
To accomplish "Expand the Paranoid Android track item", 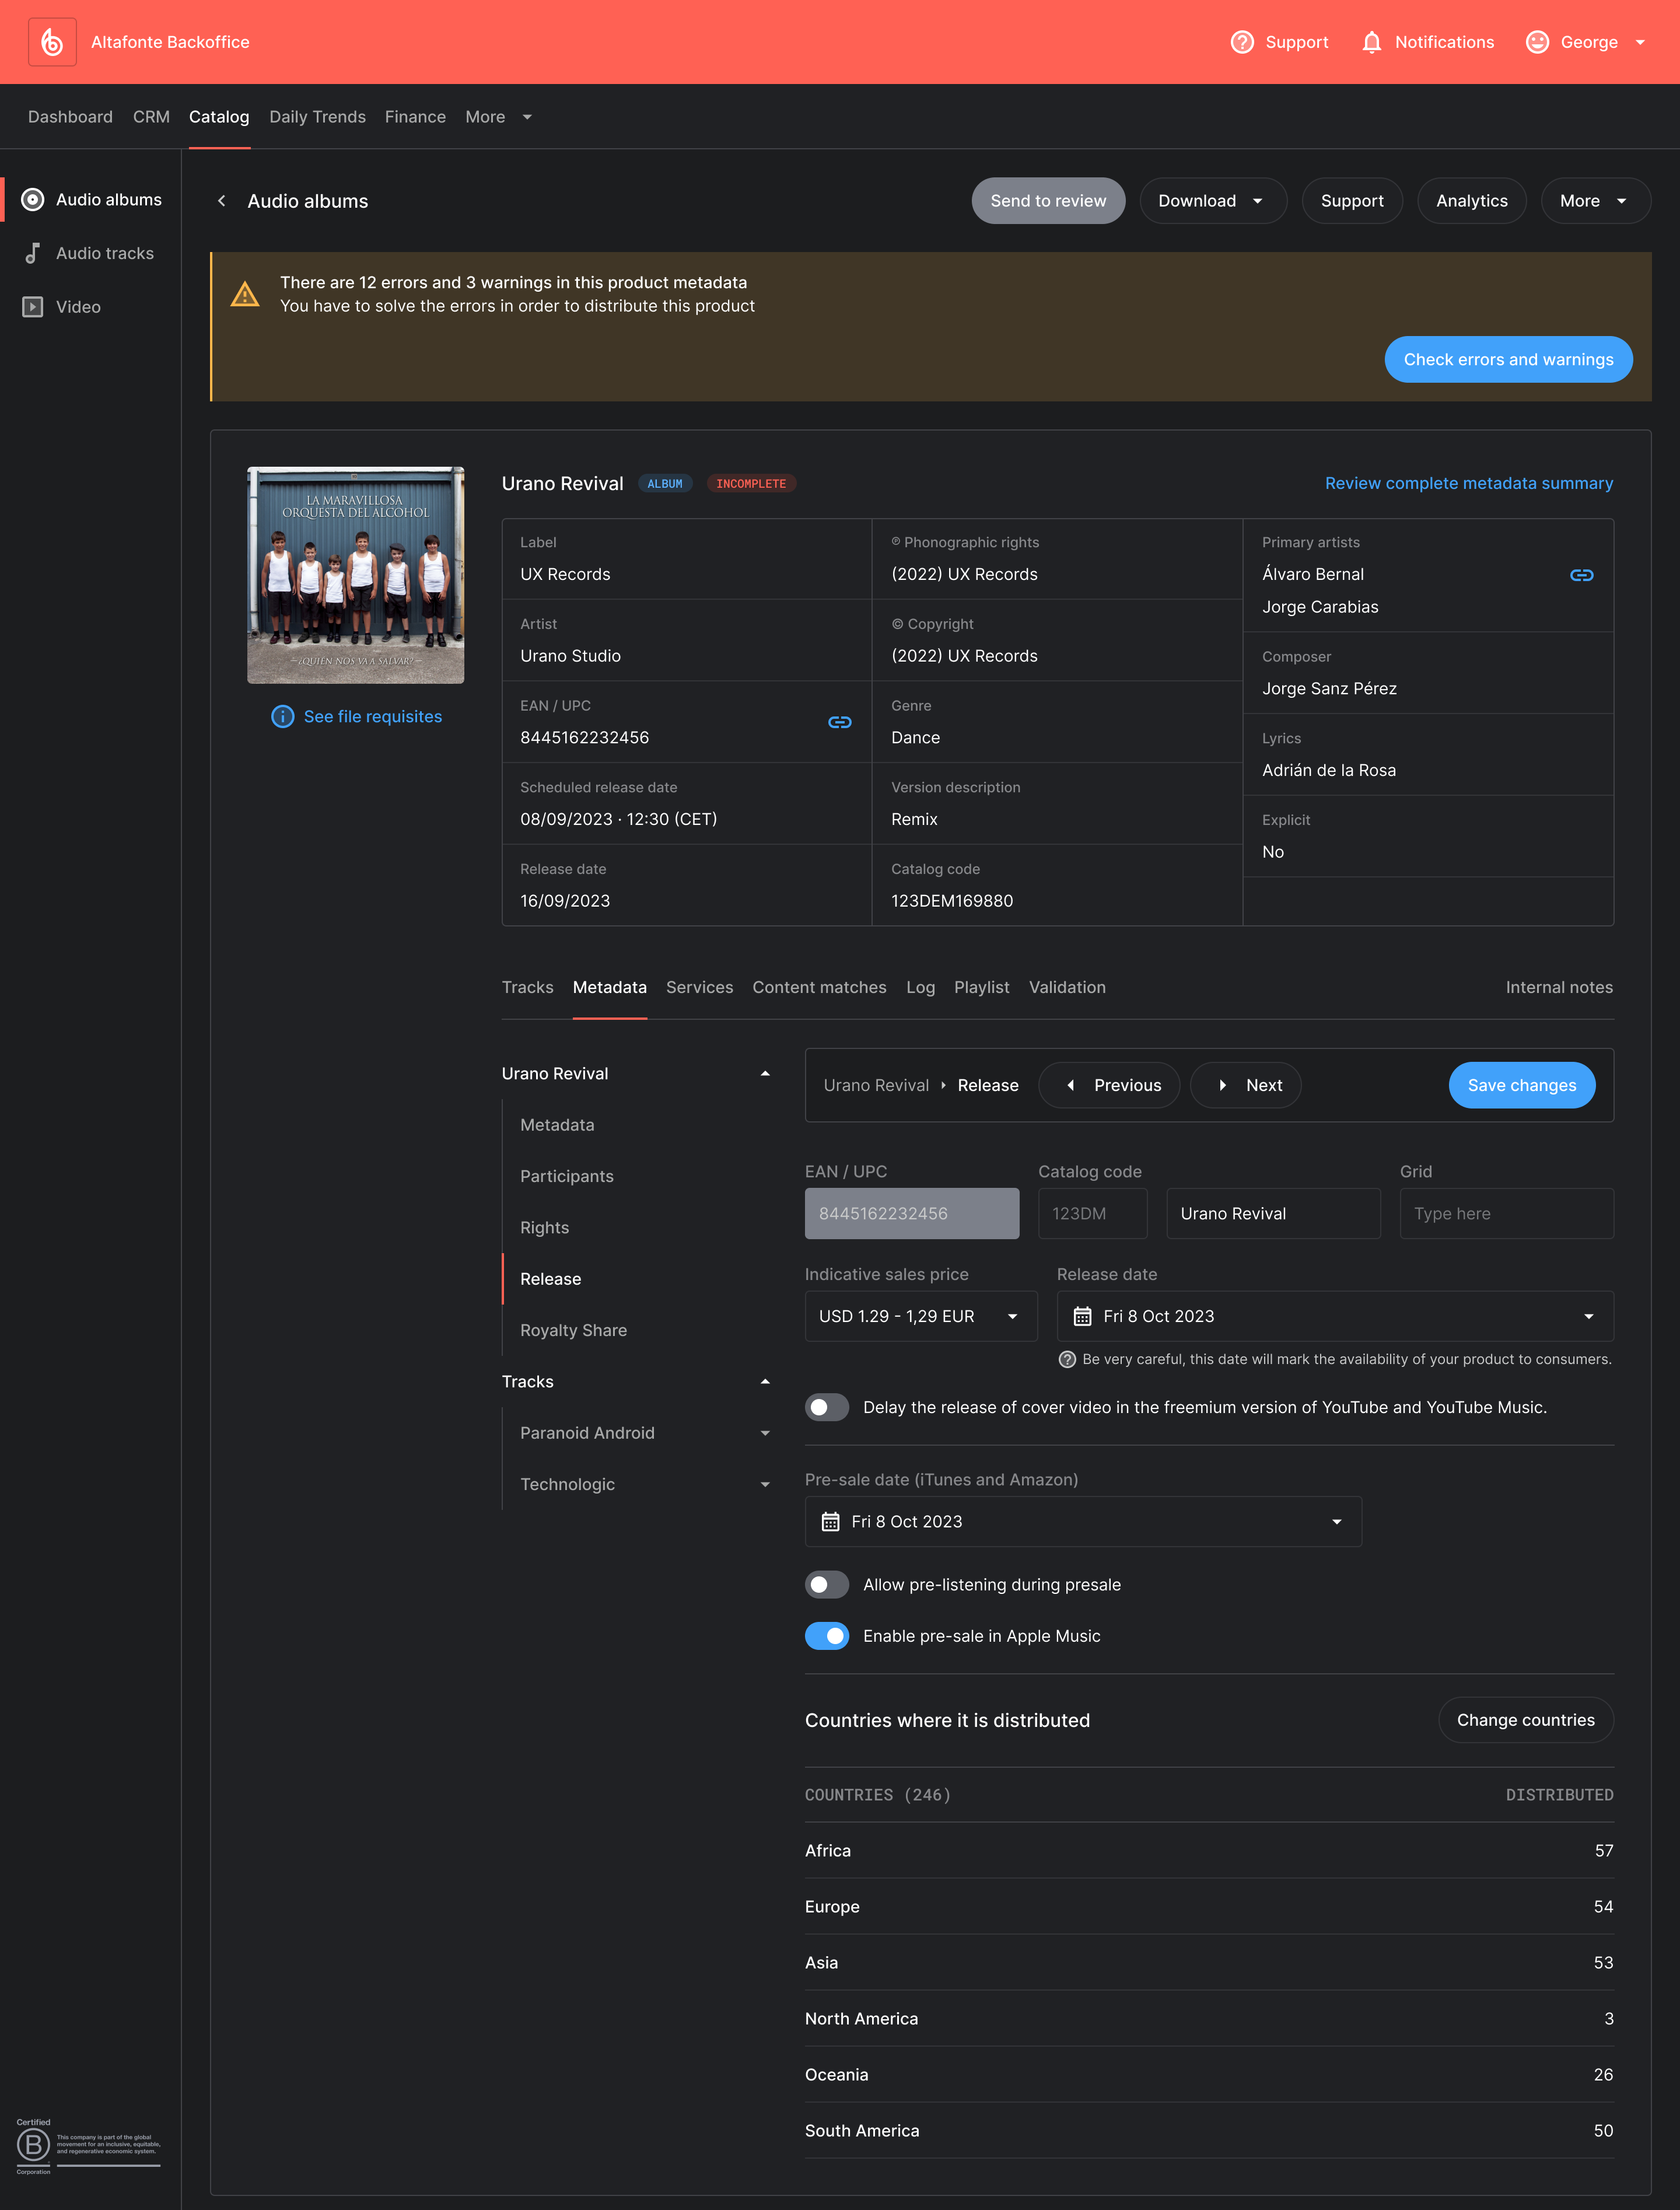I will pyautogui.click(x=765, y=1433).
